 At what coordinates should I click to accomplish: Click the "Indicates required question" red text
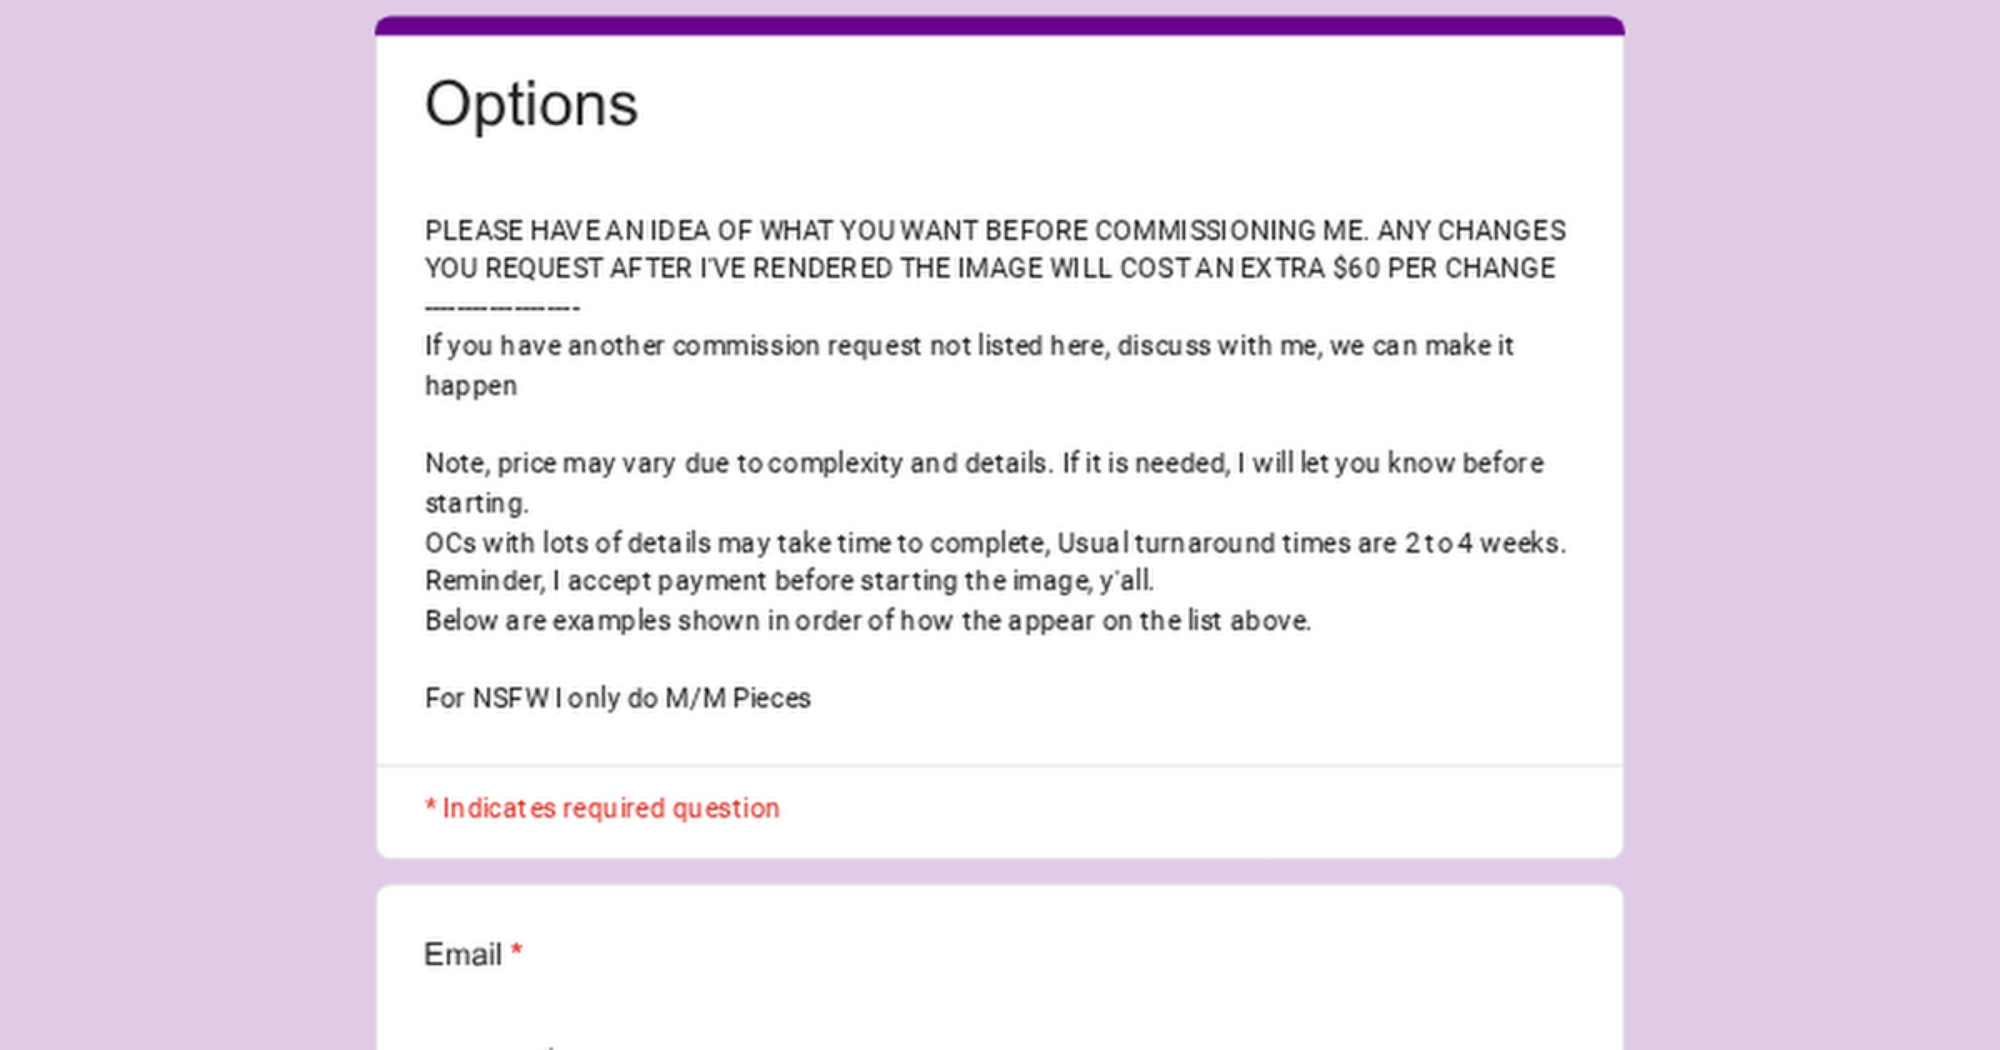tap(610, 808)
